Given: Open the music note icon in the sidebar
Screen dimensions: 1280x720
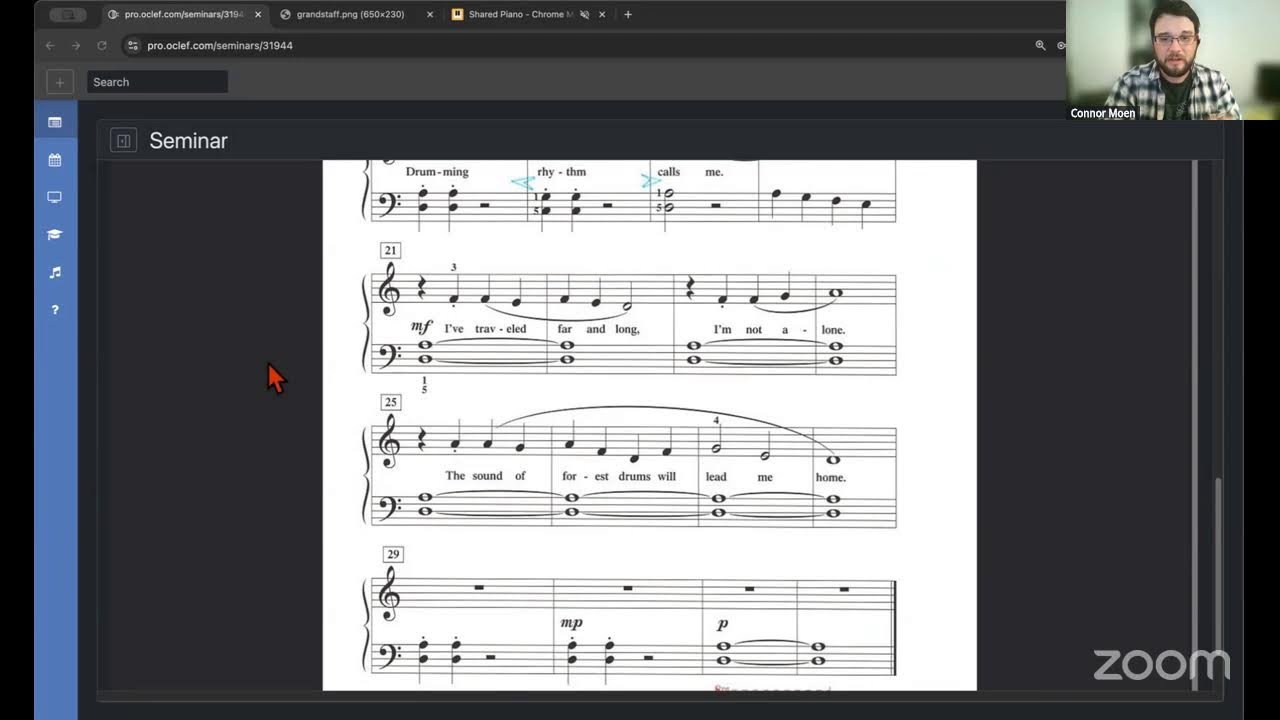Looking at the screenshot, I should (x=55, y=272).
